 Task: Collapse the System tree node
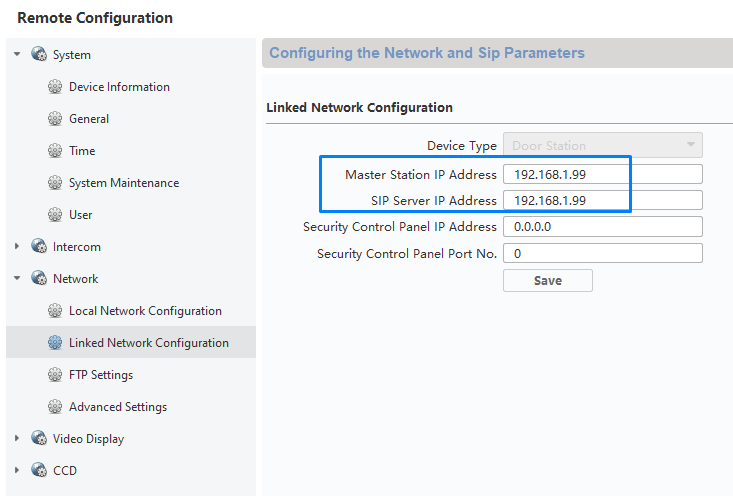tap(17, 54)
